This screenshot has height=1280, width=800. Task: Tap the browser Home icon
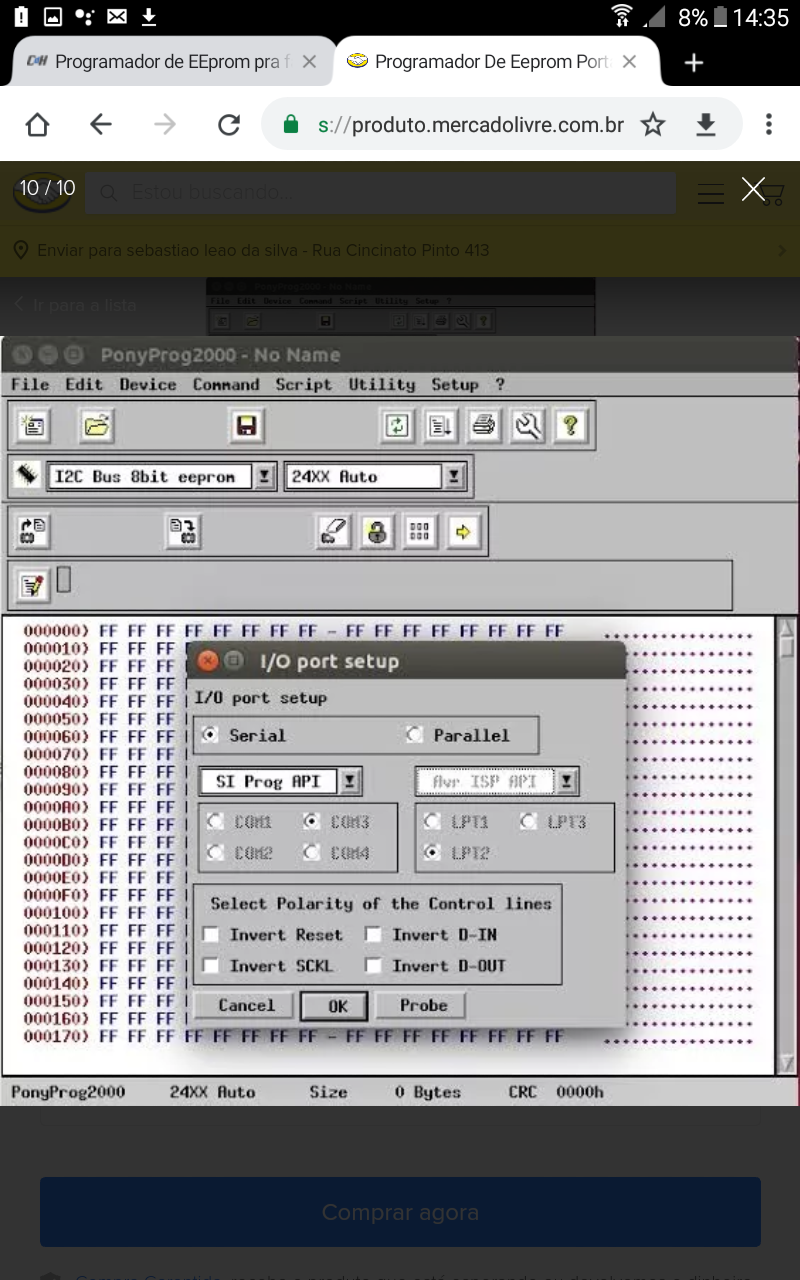37,124
